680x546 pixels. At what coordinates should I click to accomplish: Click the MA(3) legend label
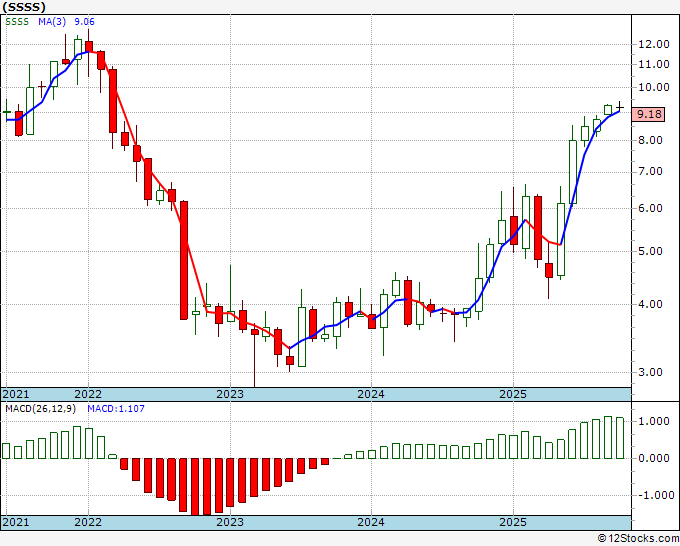(52, 22)
